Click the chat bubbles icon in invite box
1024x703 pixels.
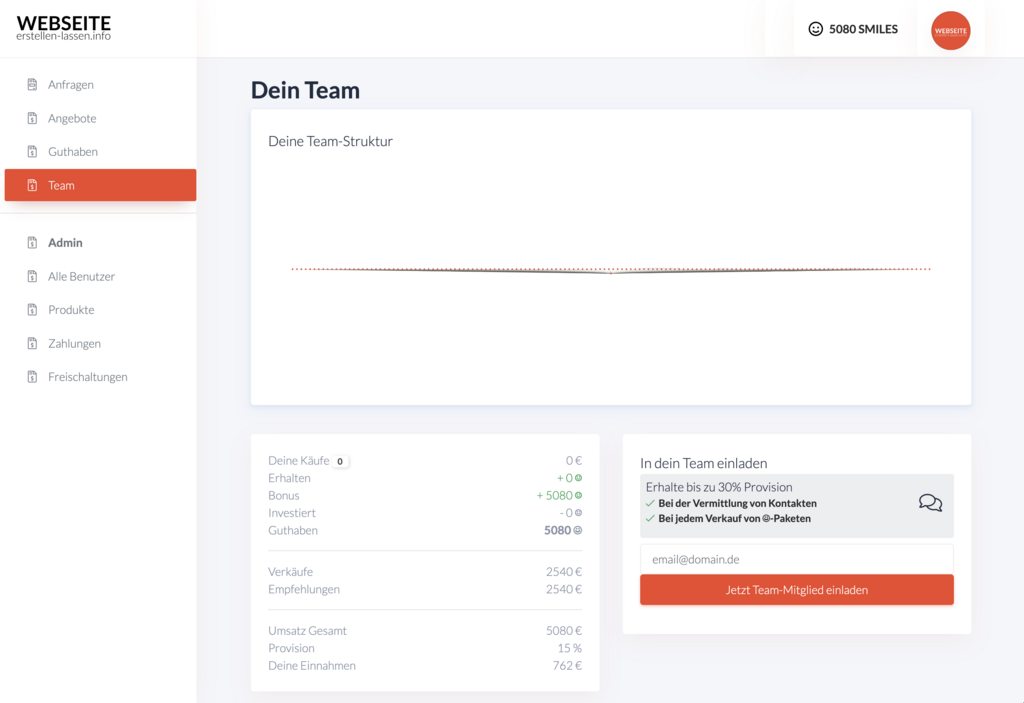point(930,503)
